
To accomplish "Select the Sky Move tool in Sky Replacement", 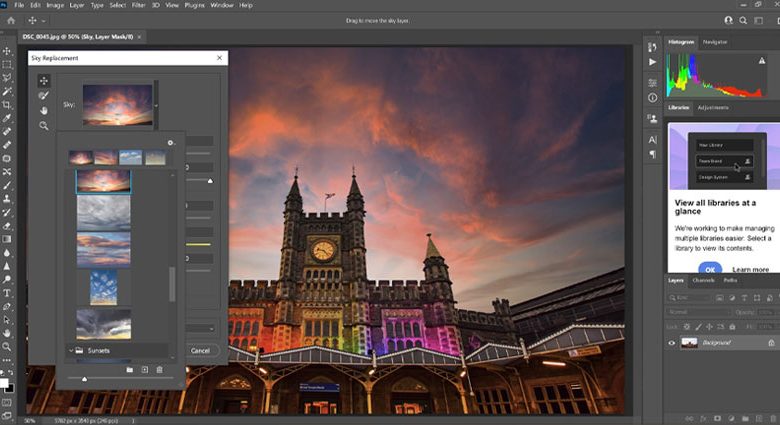I will point(44,81).
